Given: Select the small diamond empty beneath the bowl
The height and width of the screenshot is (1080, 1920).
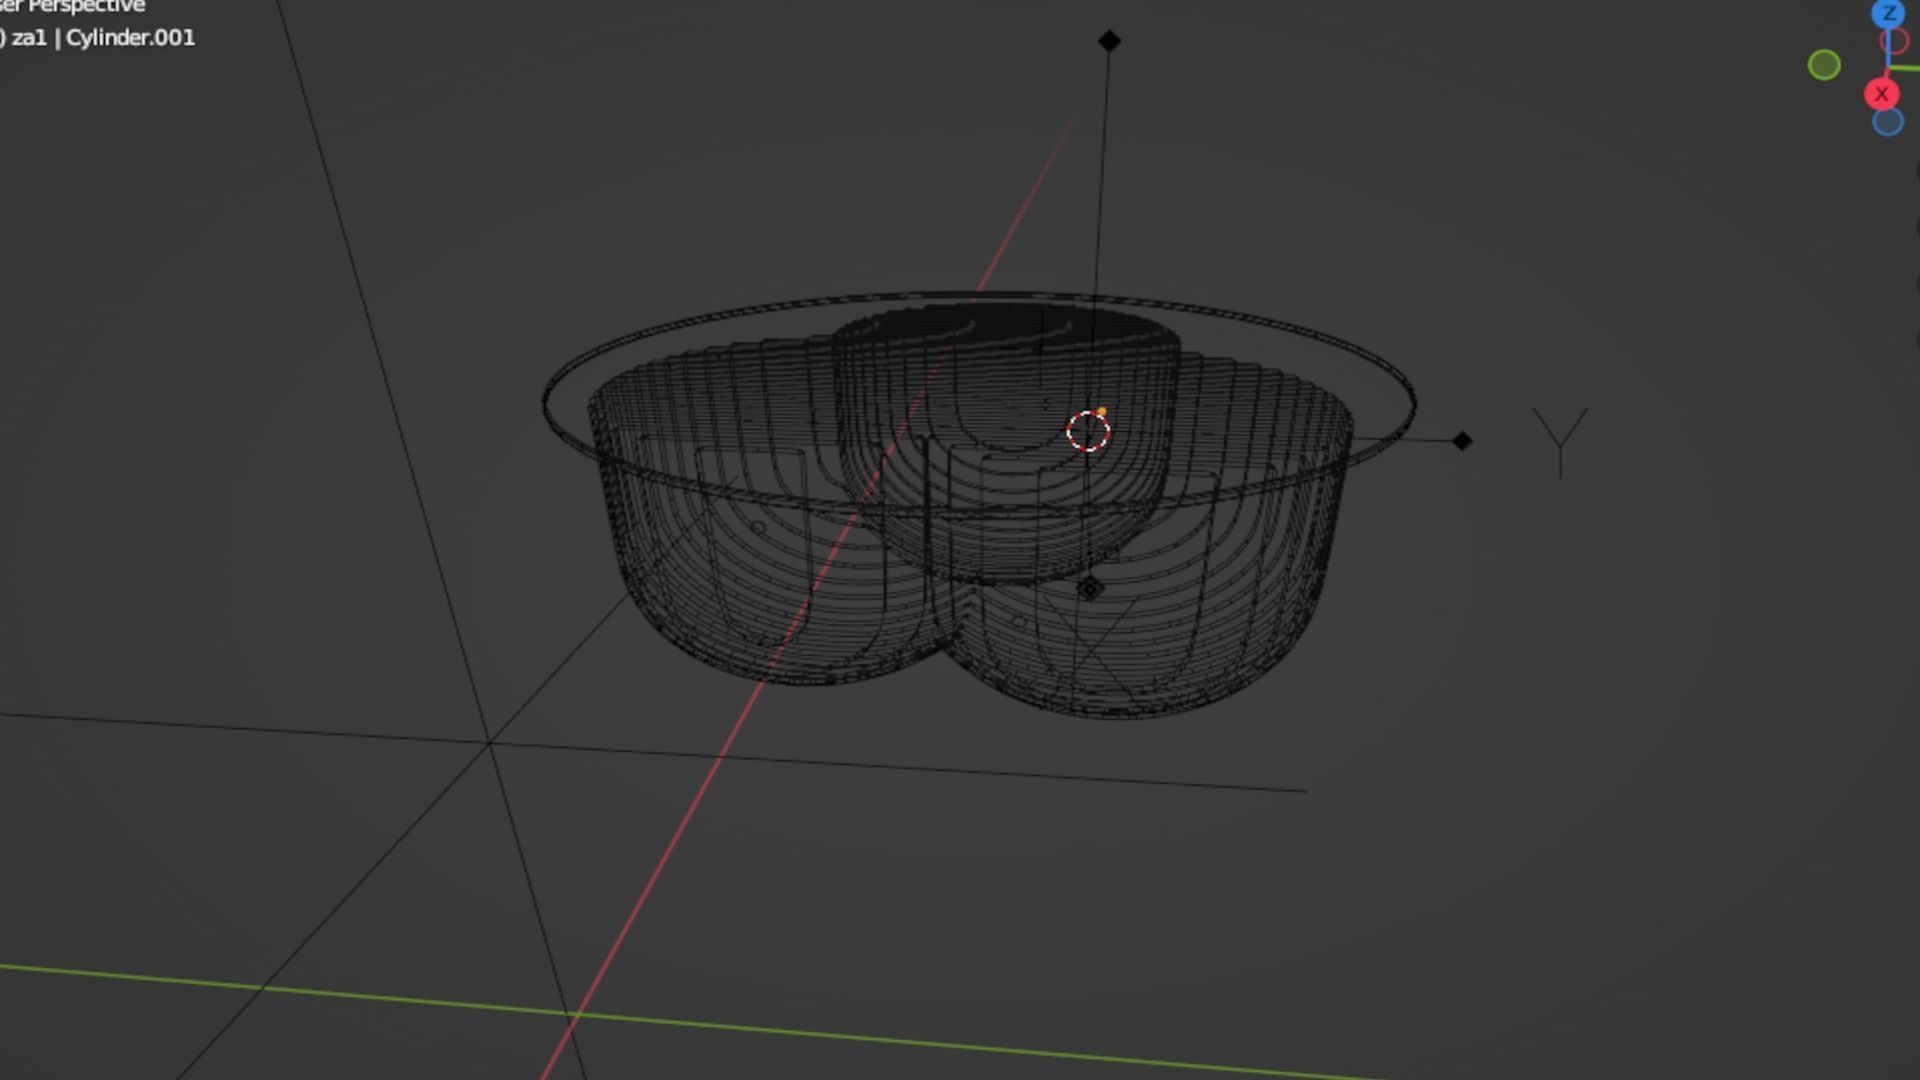Looking at the screenshot, I should coord(1090,589).
